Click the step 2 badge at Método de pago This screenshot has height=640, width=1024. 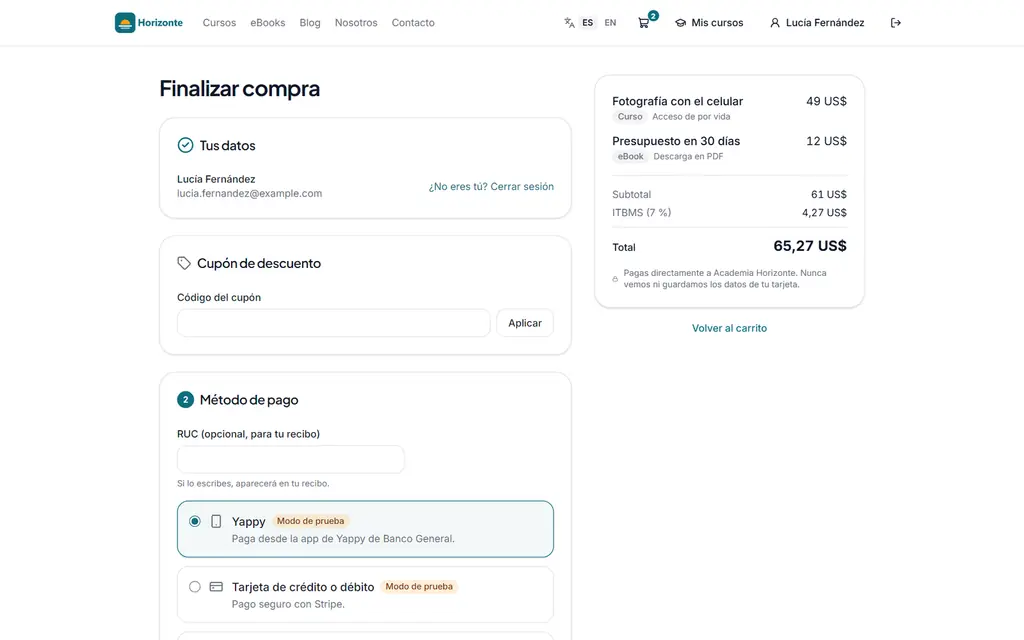pos(185,400)
